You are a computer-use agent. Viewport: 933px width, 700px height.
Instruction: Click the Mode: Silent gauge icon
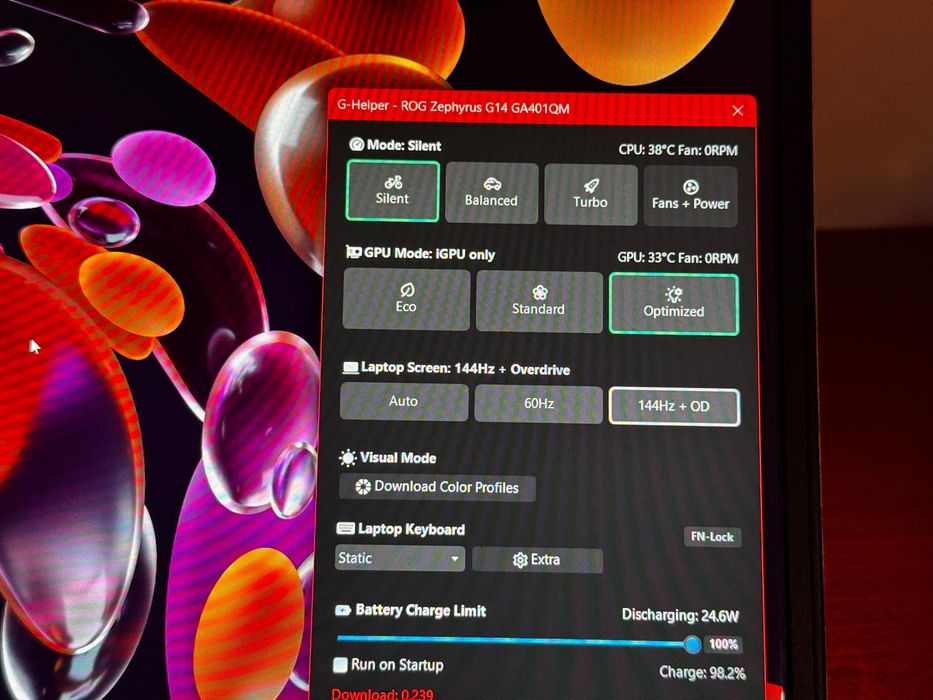coord(356,145)
